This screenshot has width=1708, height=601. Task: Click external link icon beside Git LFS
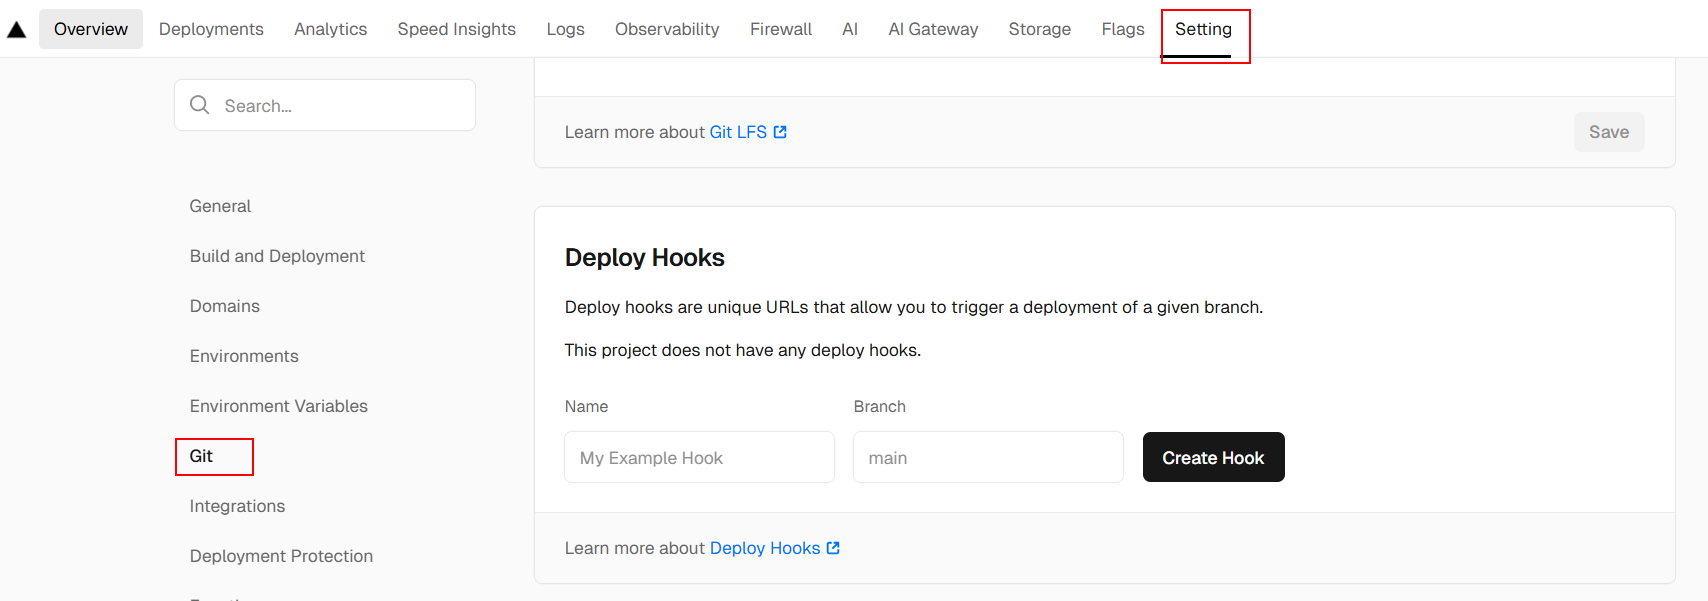coord(780,132)
